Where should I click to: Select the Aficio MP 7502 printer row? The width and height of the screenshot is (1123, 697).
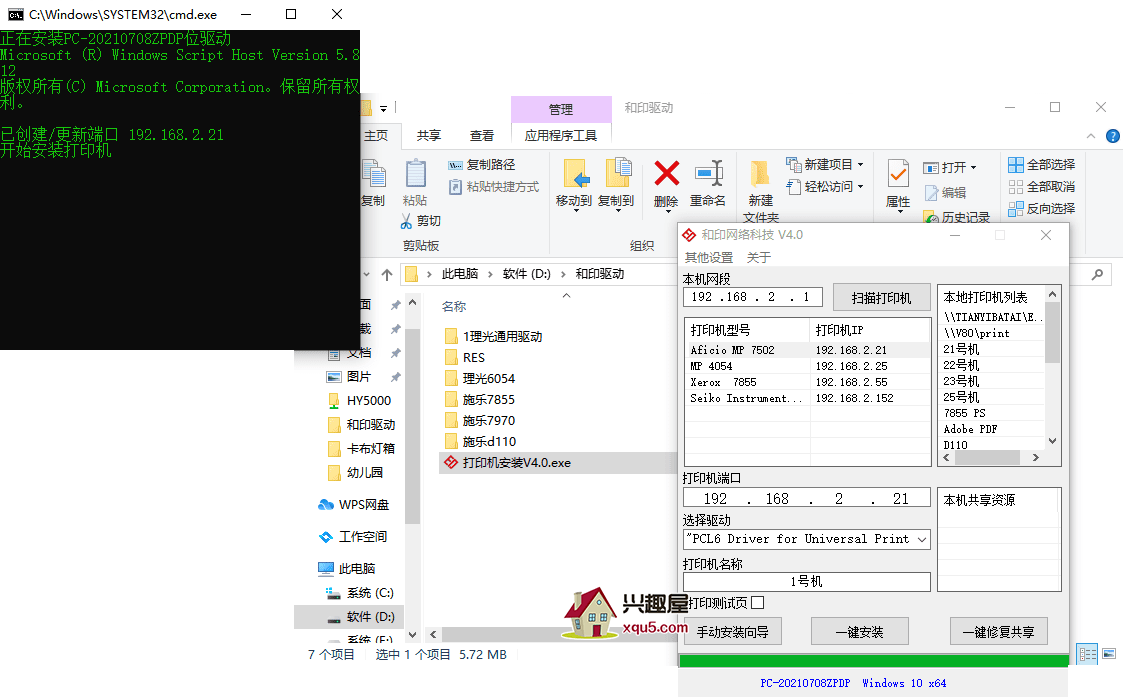click(807, 350)
